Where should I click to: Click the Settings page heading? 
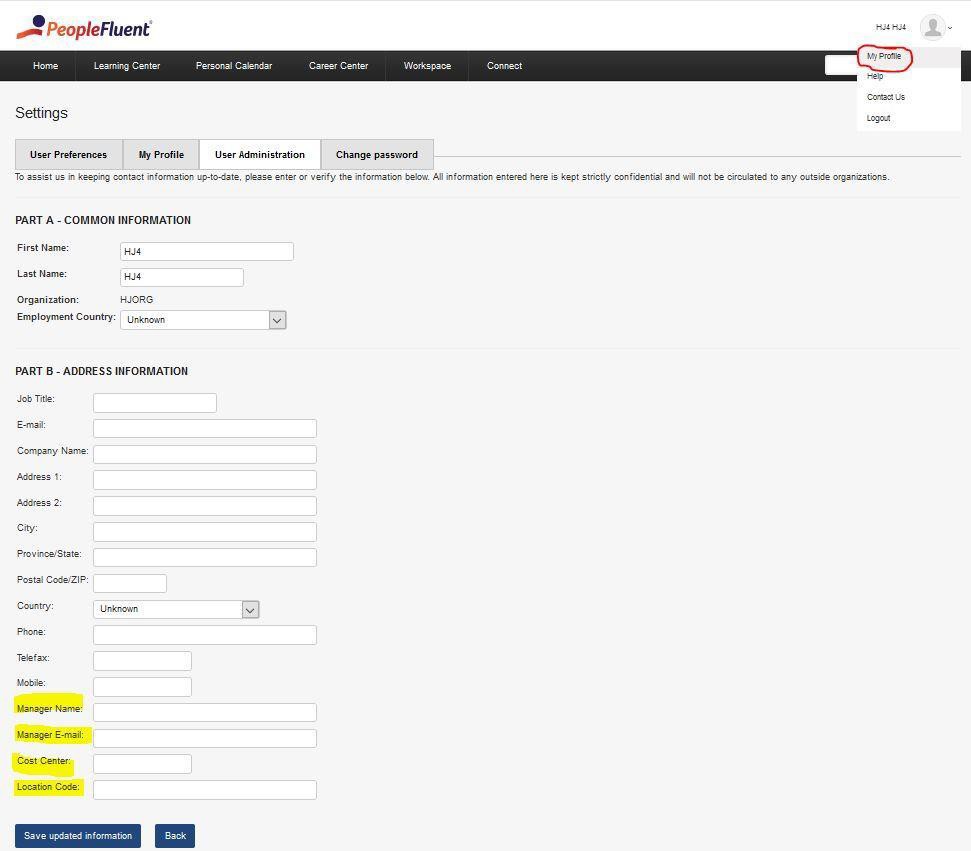coord(41,113)
